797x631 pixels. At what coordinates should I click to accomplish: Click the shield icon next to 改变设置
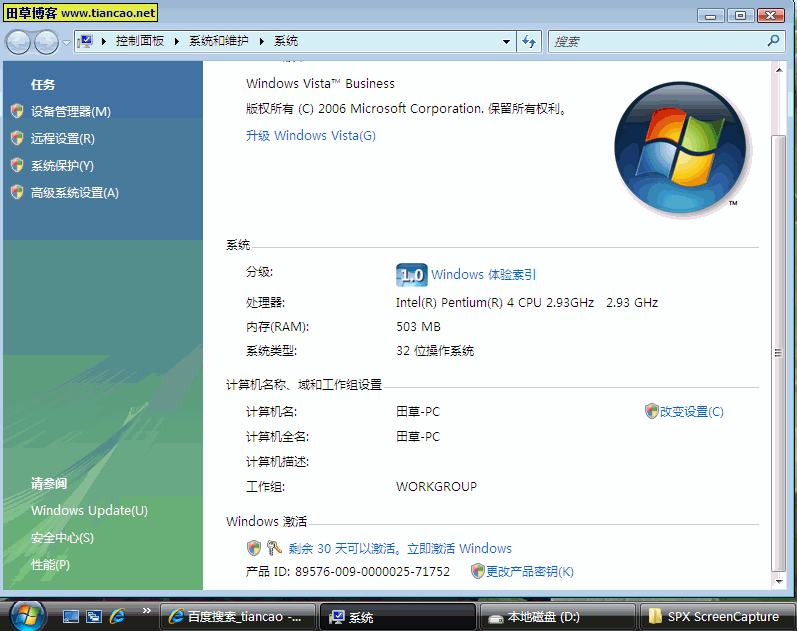(652, 411)
